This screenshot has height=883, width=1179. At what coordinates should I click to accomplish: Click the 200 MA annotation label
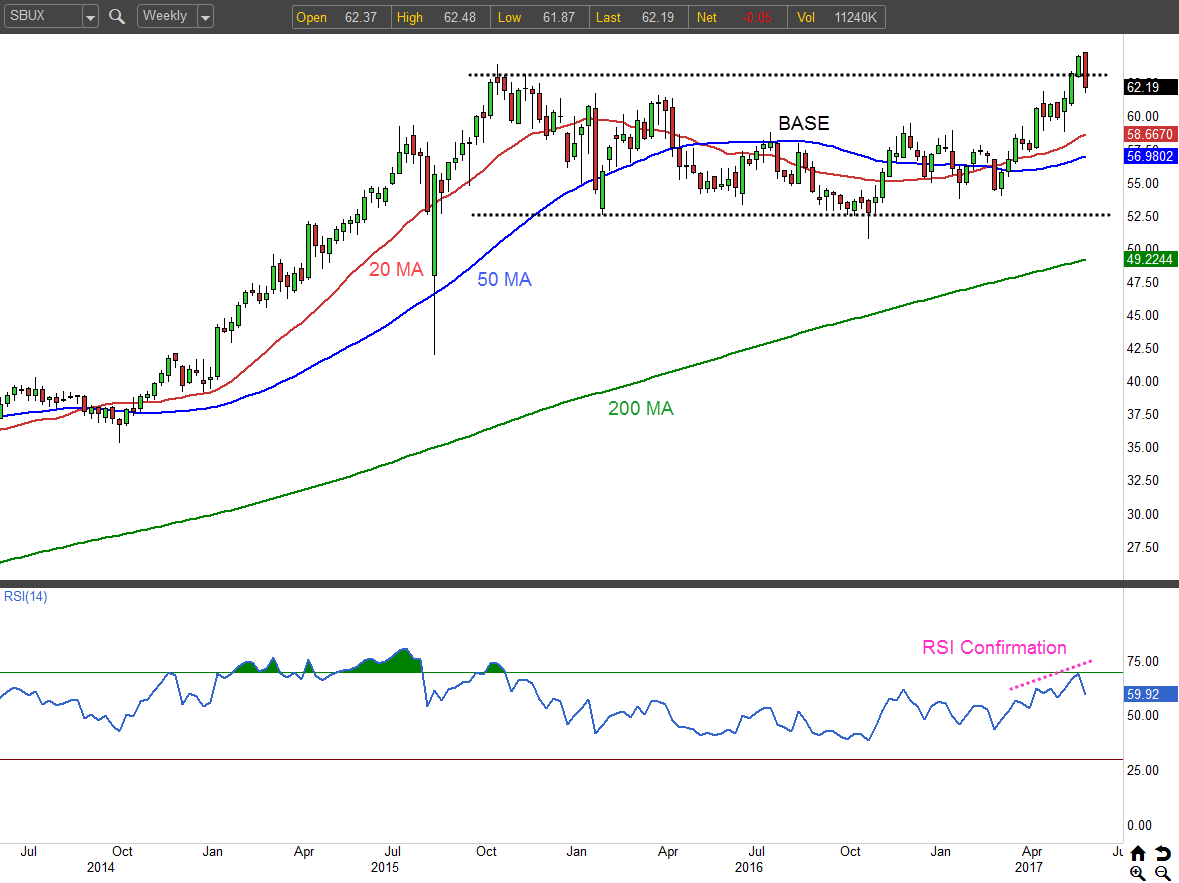[x=641, y=408]
